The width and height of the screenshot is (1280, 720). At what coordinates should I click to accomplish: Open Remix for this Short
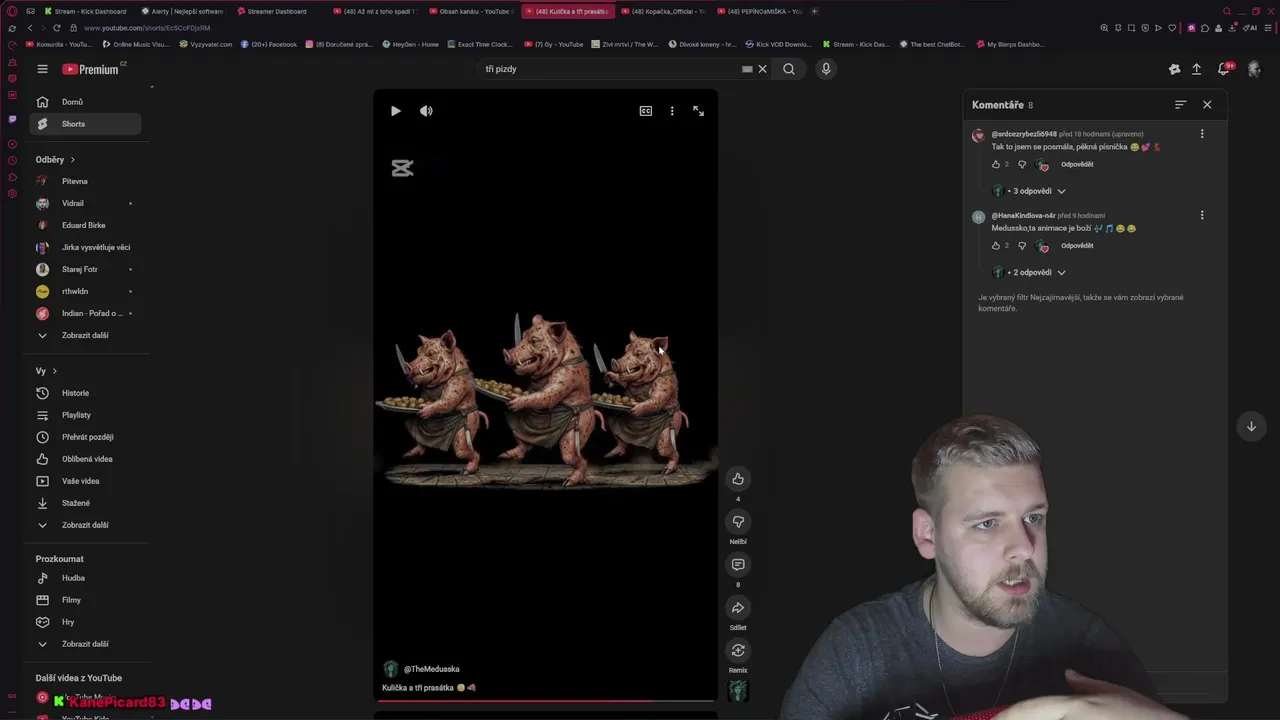pos(738,651)
